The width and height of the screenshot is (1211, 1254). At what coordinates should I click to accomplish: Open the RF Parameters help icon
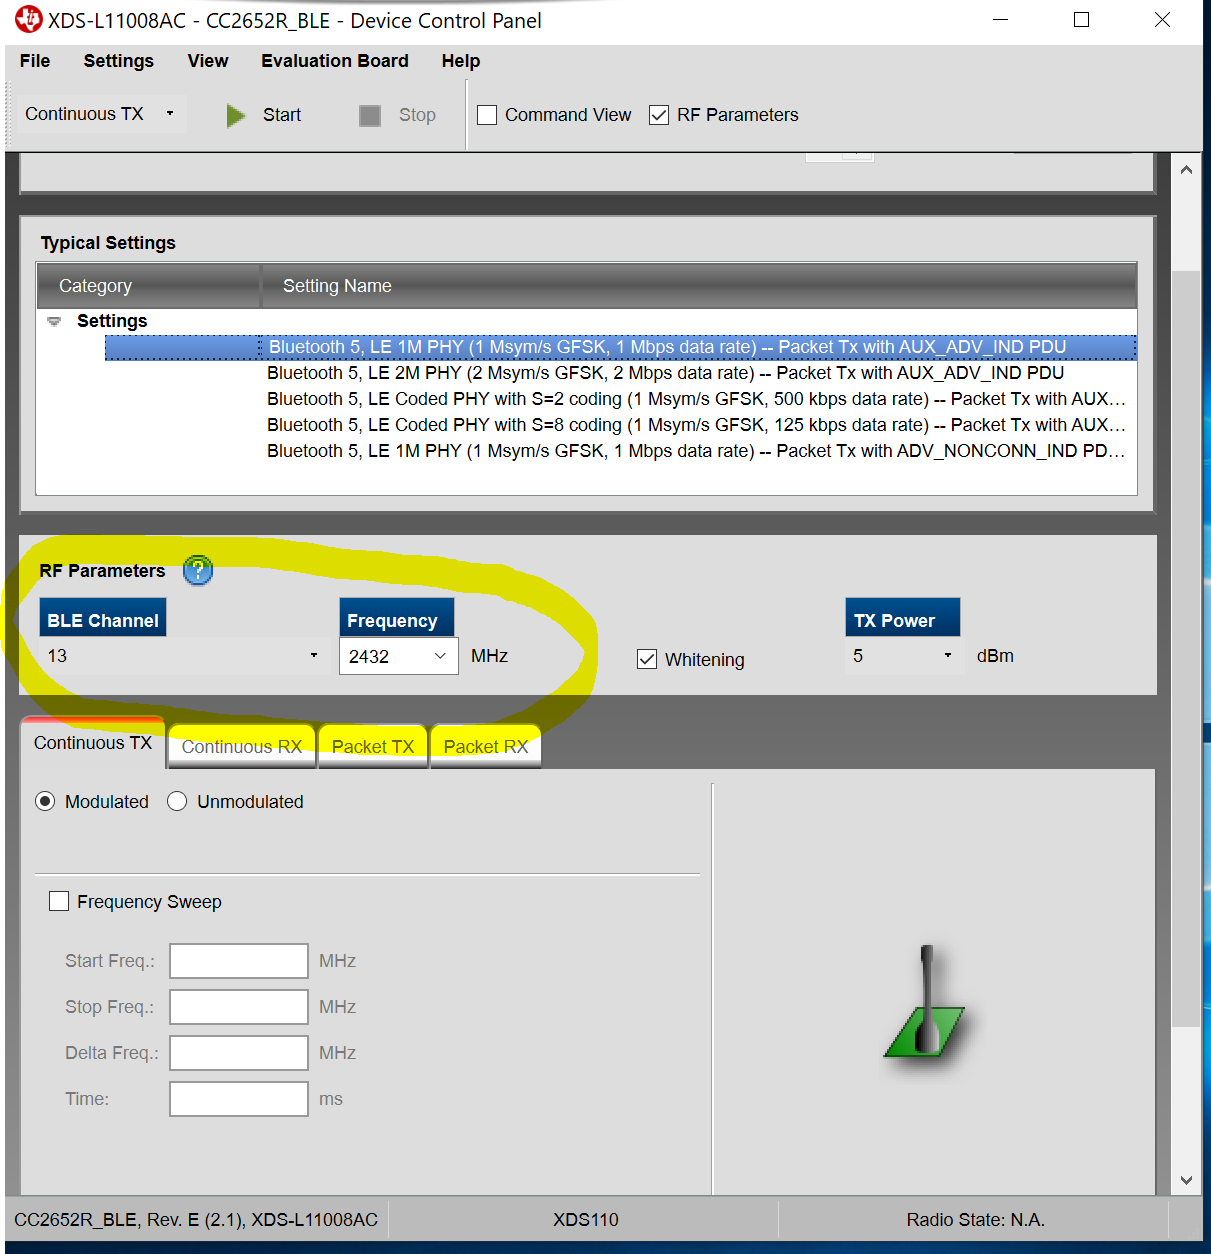pyautogui.click(x=198, y=570)
